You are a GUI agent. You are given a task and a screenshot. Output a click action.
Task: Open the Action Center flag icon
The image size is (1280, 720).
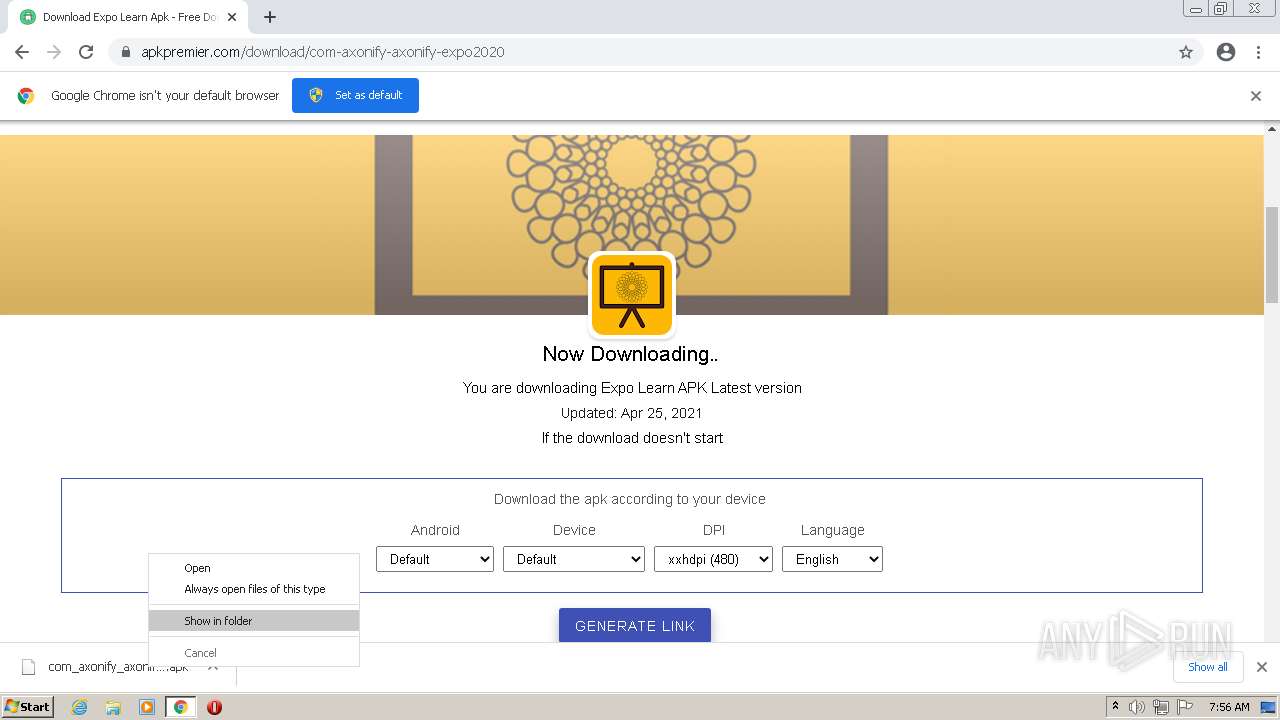point(1185,707)
